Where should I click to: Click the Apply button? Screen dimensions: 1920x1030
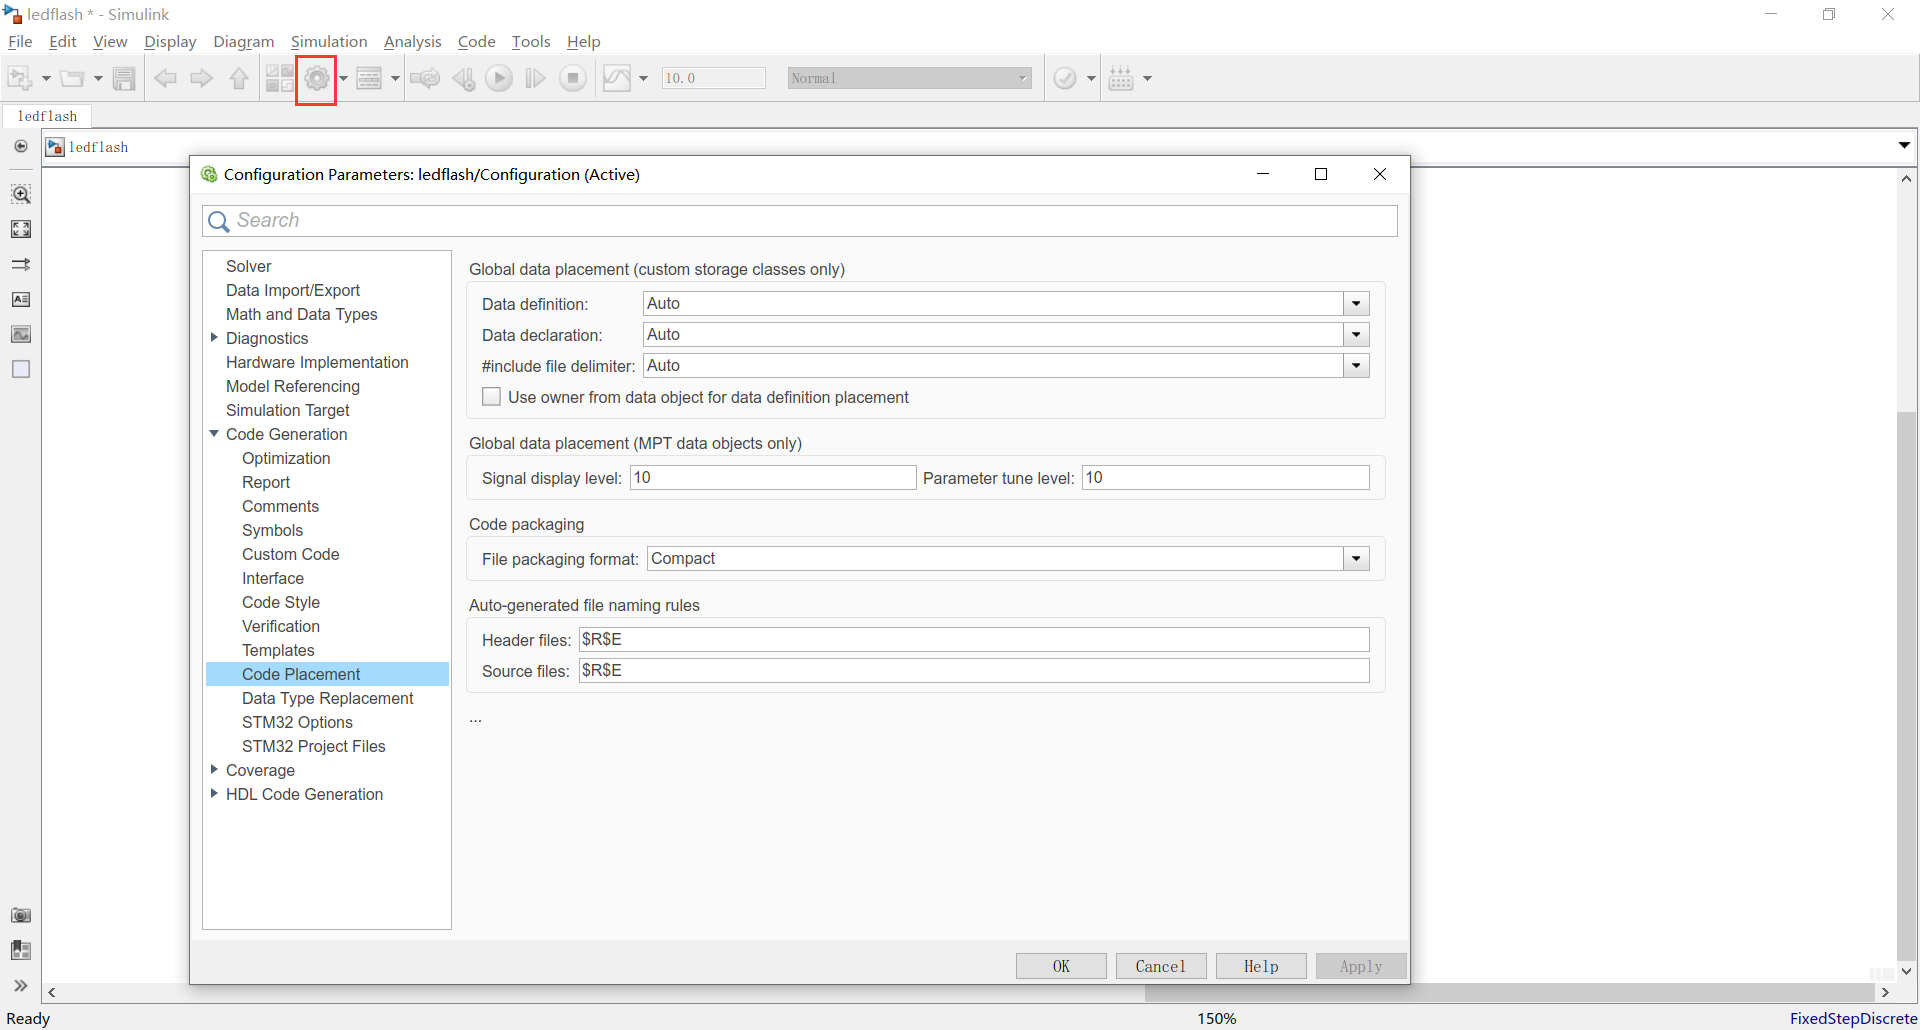point(1361,966)
